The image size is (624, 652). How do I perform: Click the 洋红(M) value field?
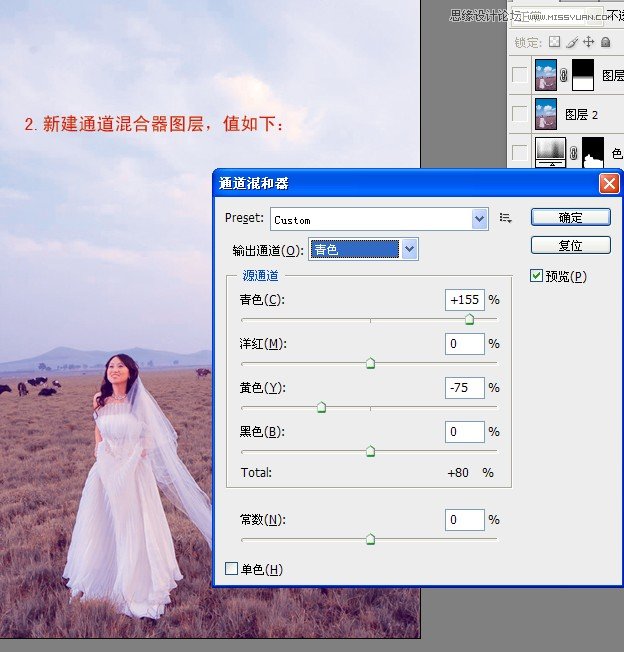pos(465,343)
